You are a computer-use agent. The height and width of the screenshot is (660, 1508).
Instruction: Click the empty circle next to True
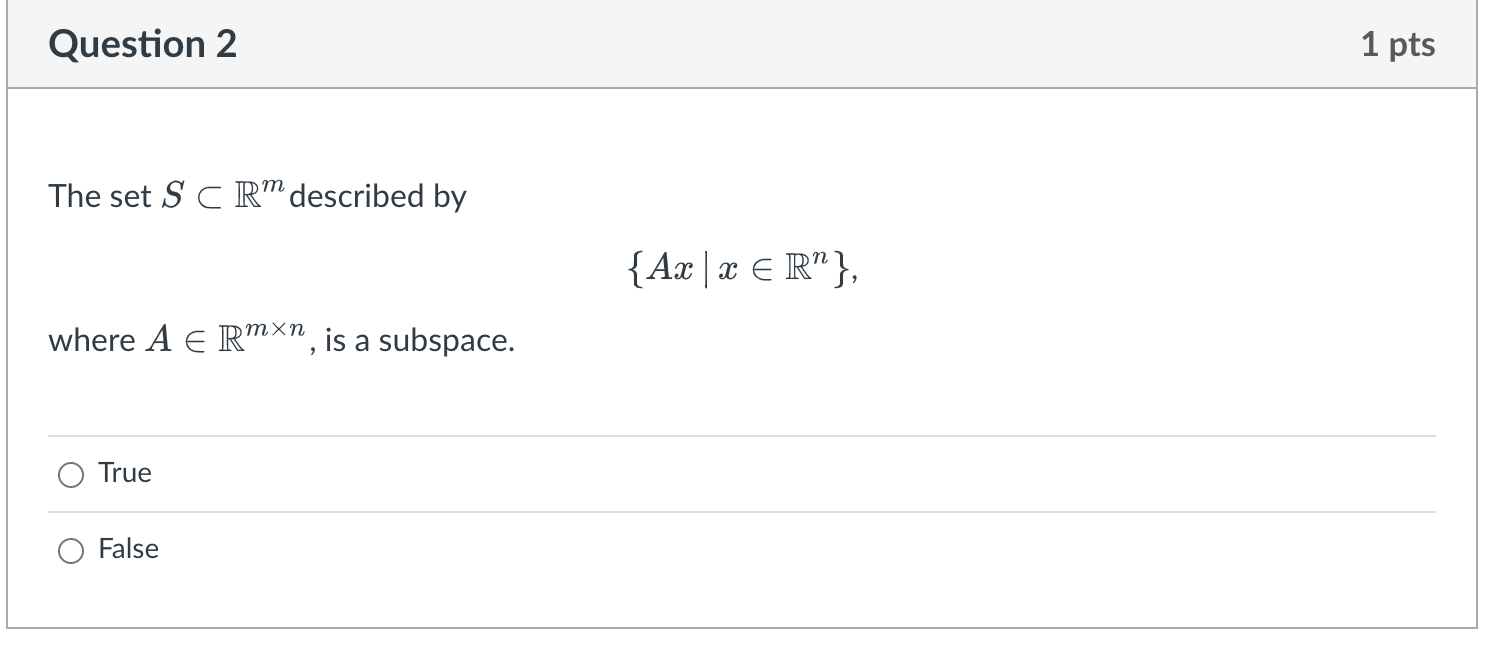[x=70, y=474]
